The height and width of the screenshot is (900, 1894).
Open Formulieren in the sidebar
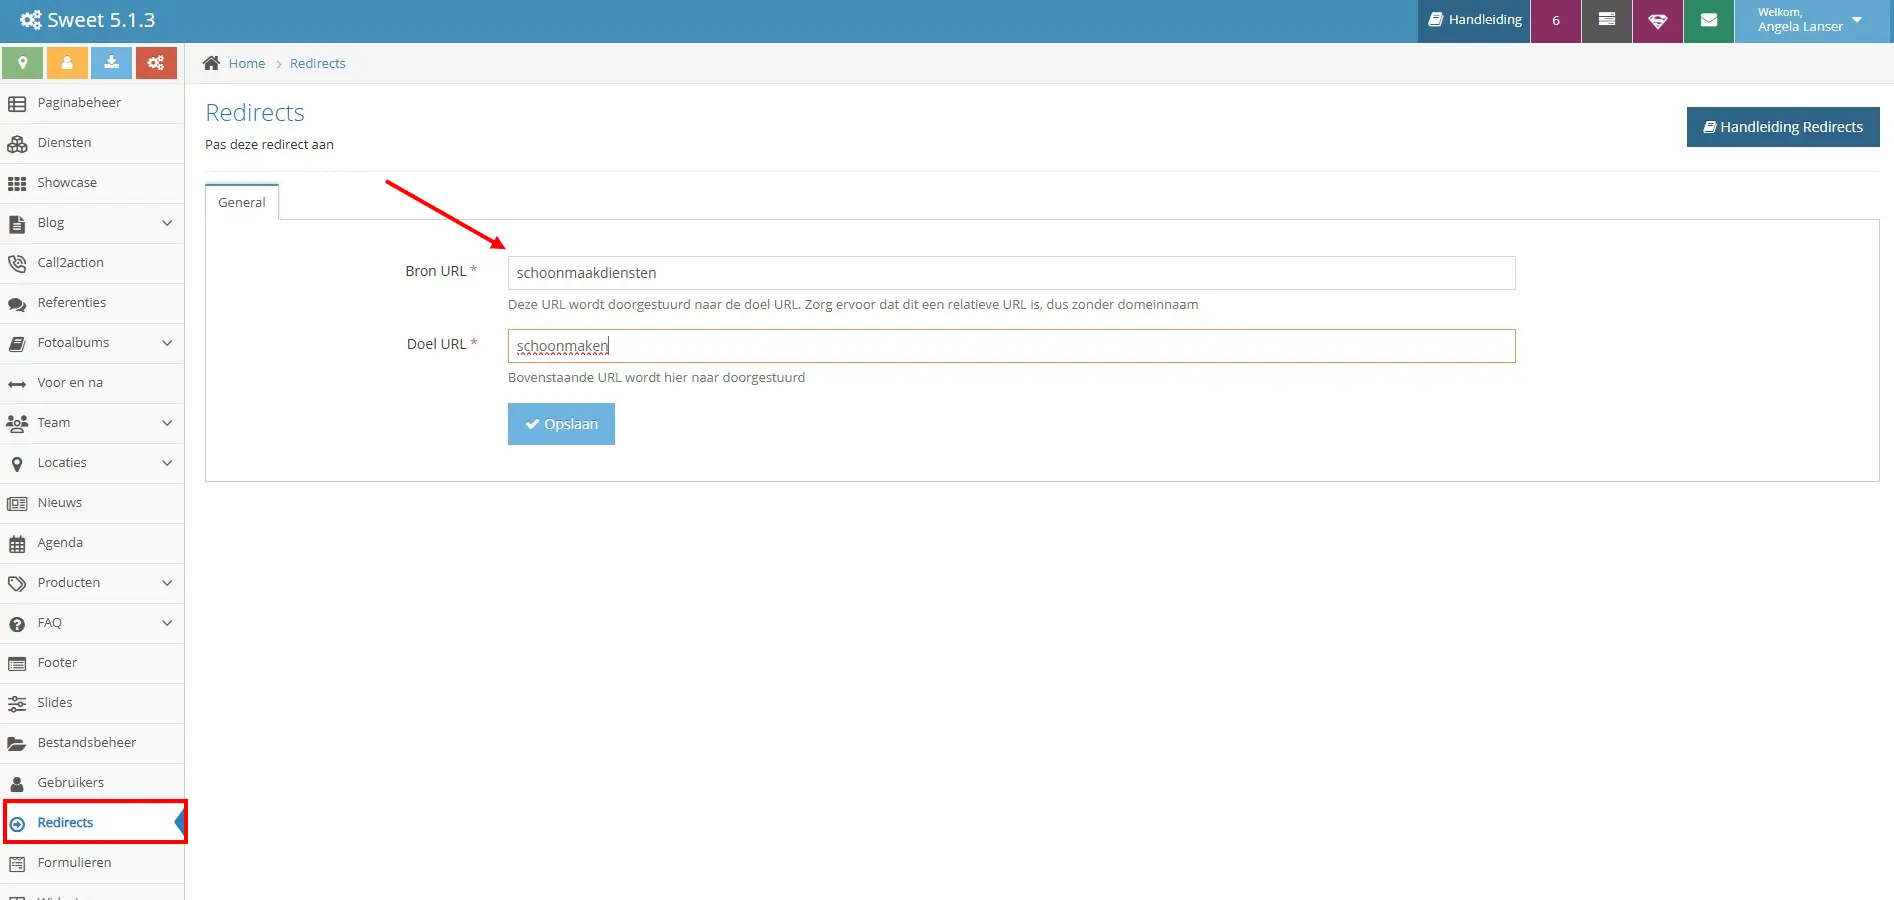[x=92, y=863]
